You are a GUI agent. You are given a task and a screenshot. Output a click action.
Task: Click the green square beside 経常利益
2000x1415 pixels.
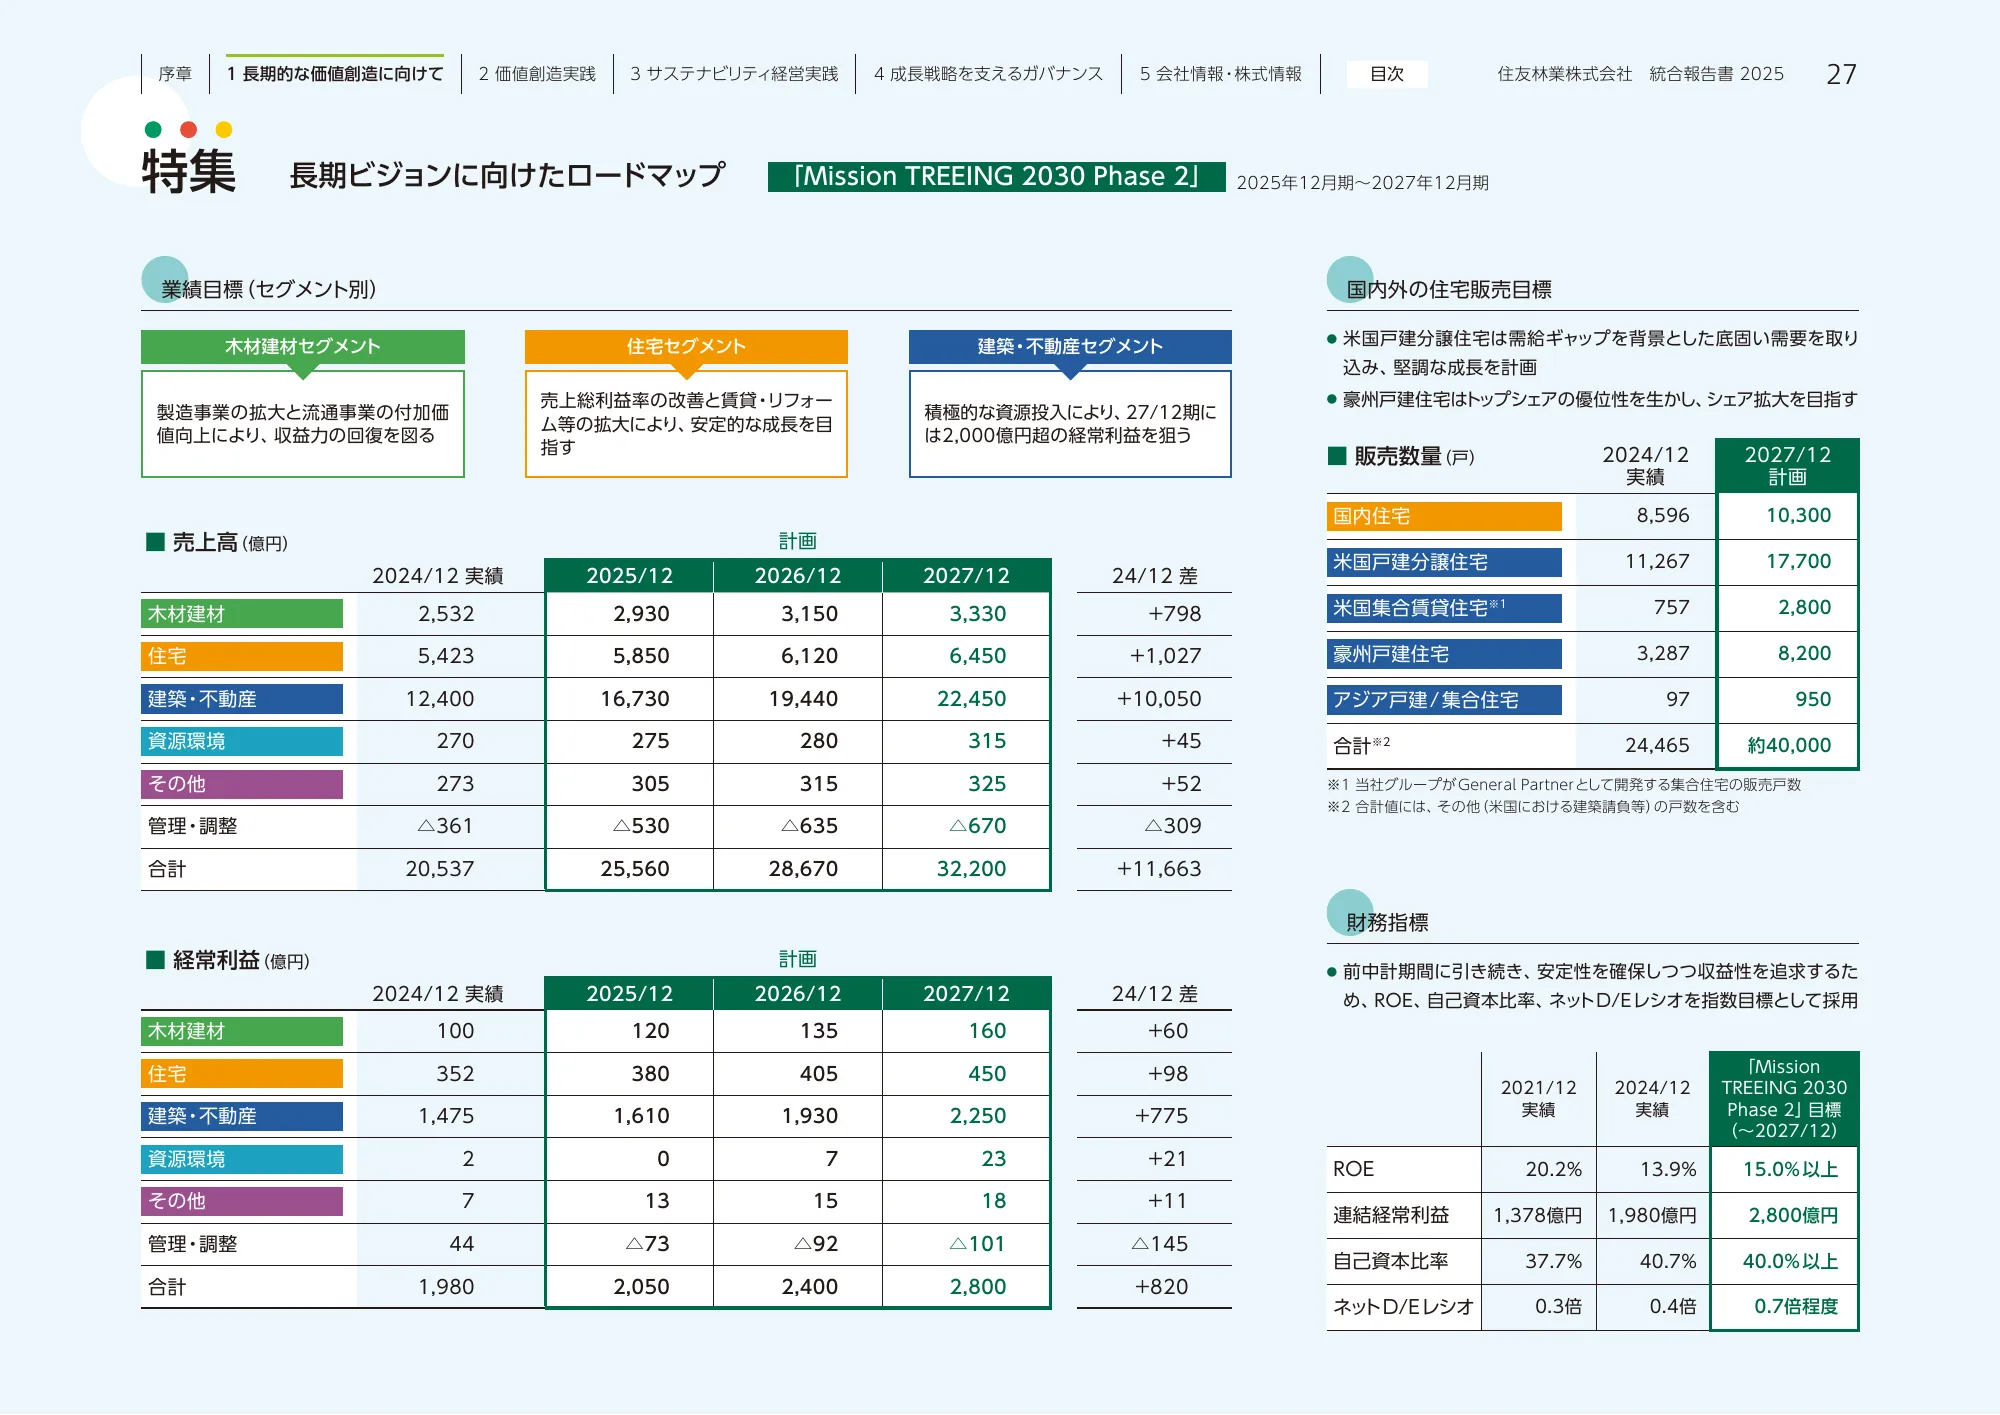tap(155, 960)
